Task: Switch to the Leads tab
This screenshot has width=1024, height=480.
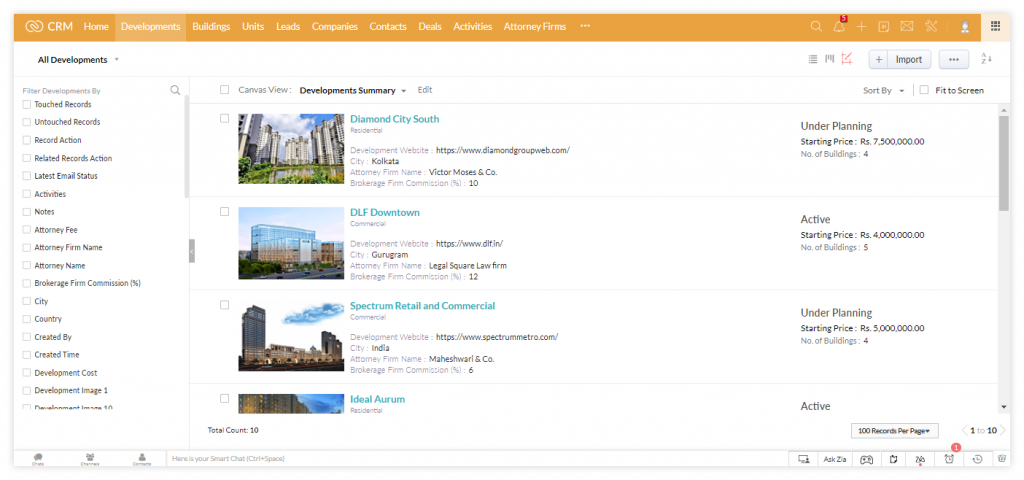Action: click(x=288, y=27)
